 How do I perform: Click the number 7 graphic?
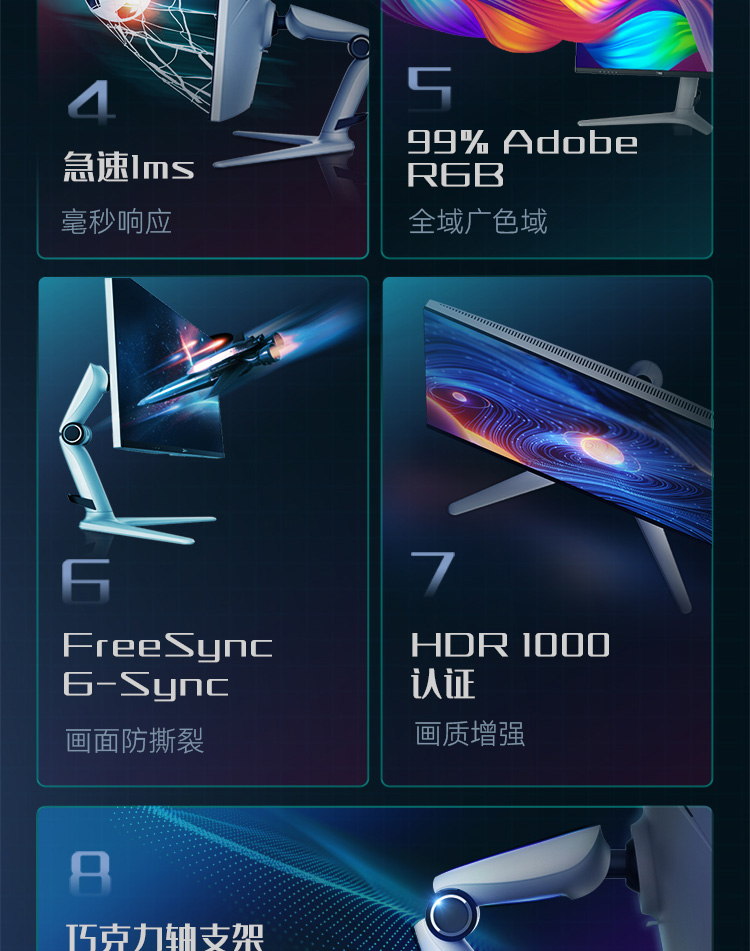click(432, 574)
